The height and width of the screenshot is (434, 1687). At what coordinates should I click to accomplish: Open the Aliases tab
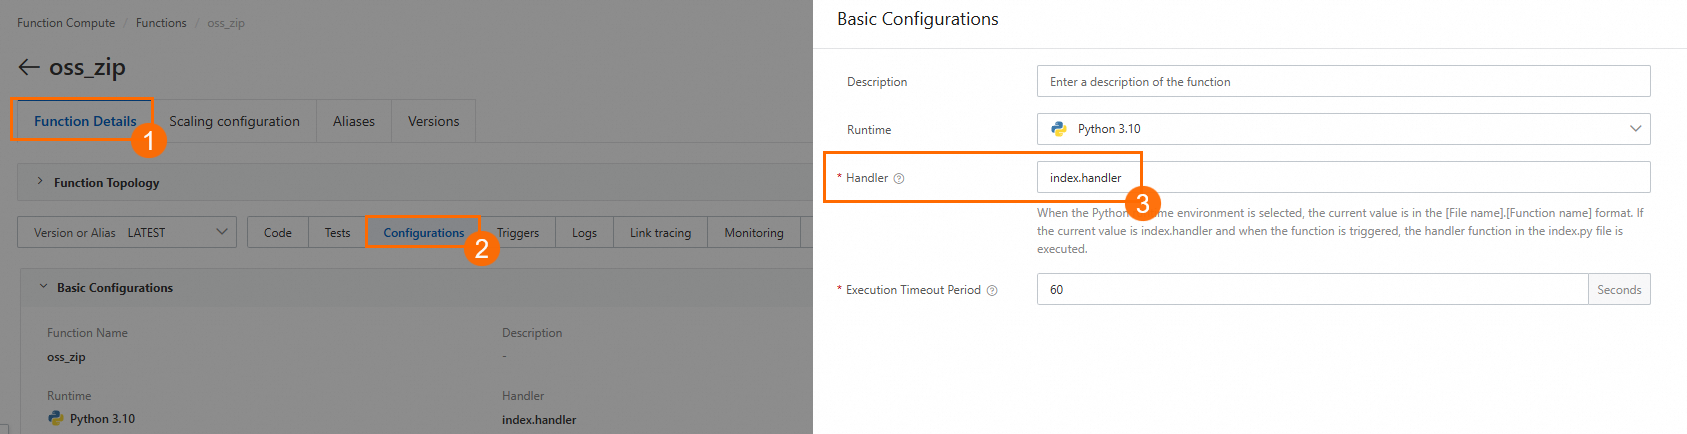tap(354, 121)
